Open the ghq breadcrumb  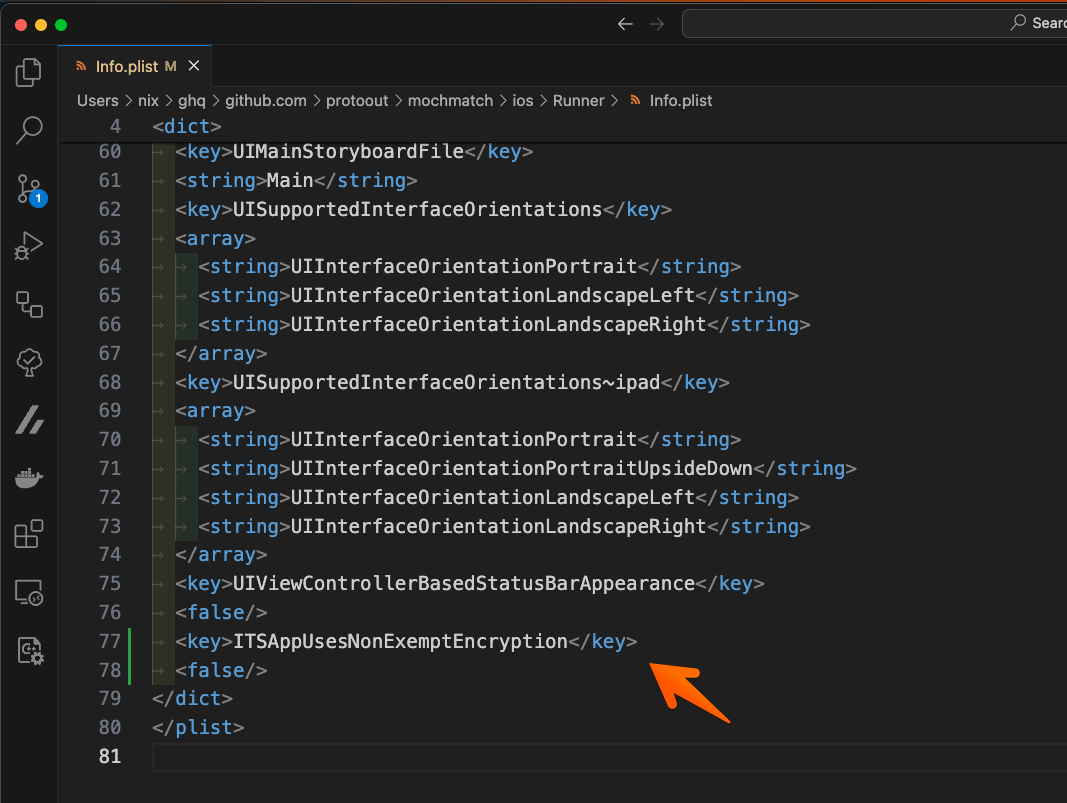(x=191, y=101)
